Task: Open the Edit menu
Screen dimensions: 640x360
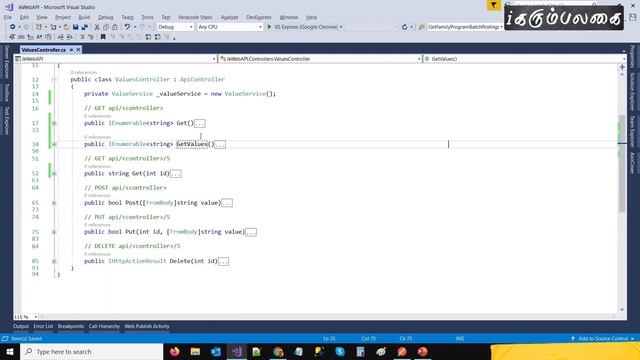Action: pyautogui.click(x=24, y=18)
